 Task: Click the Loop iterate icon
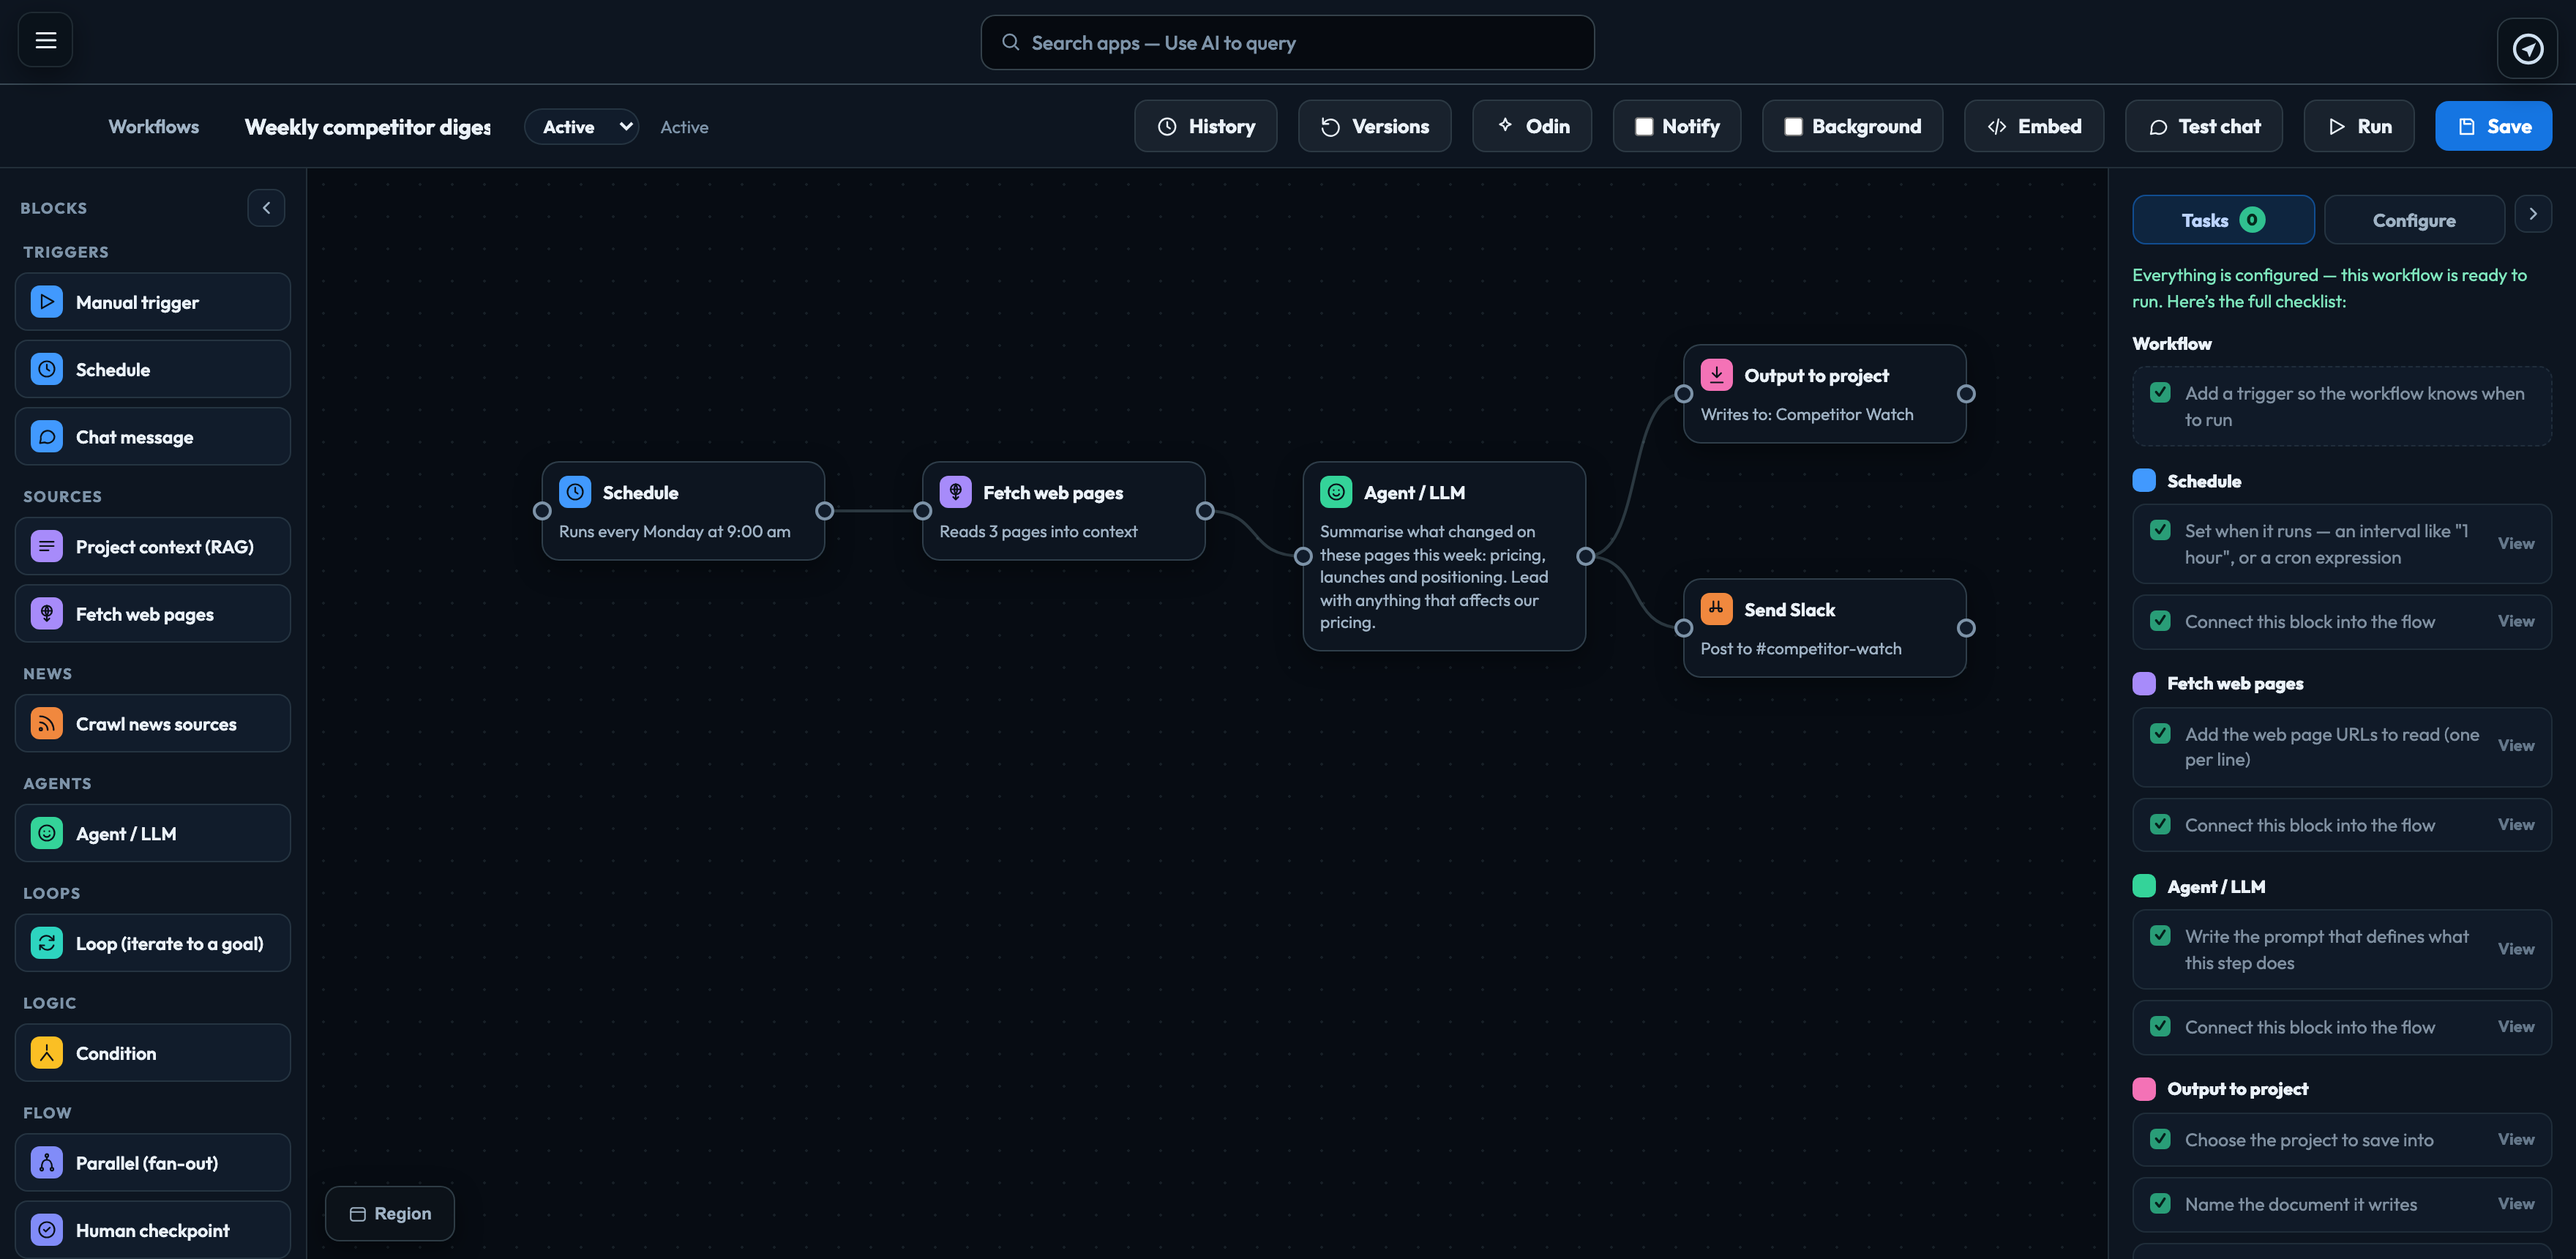[x=47, y=943]
